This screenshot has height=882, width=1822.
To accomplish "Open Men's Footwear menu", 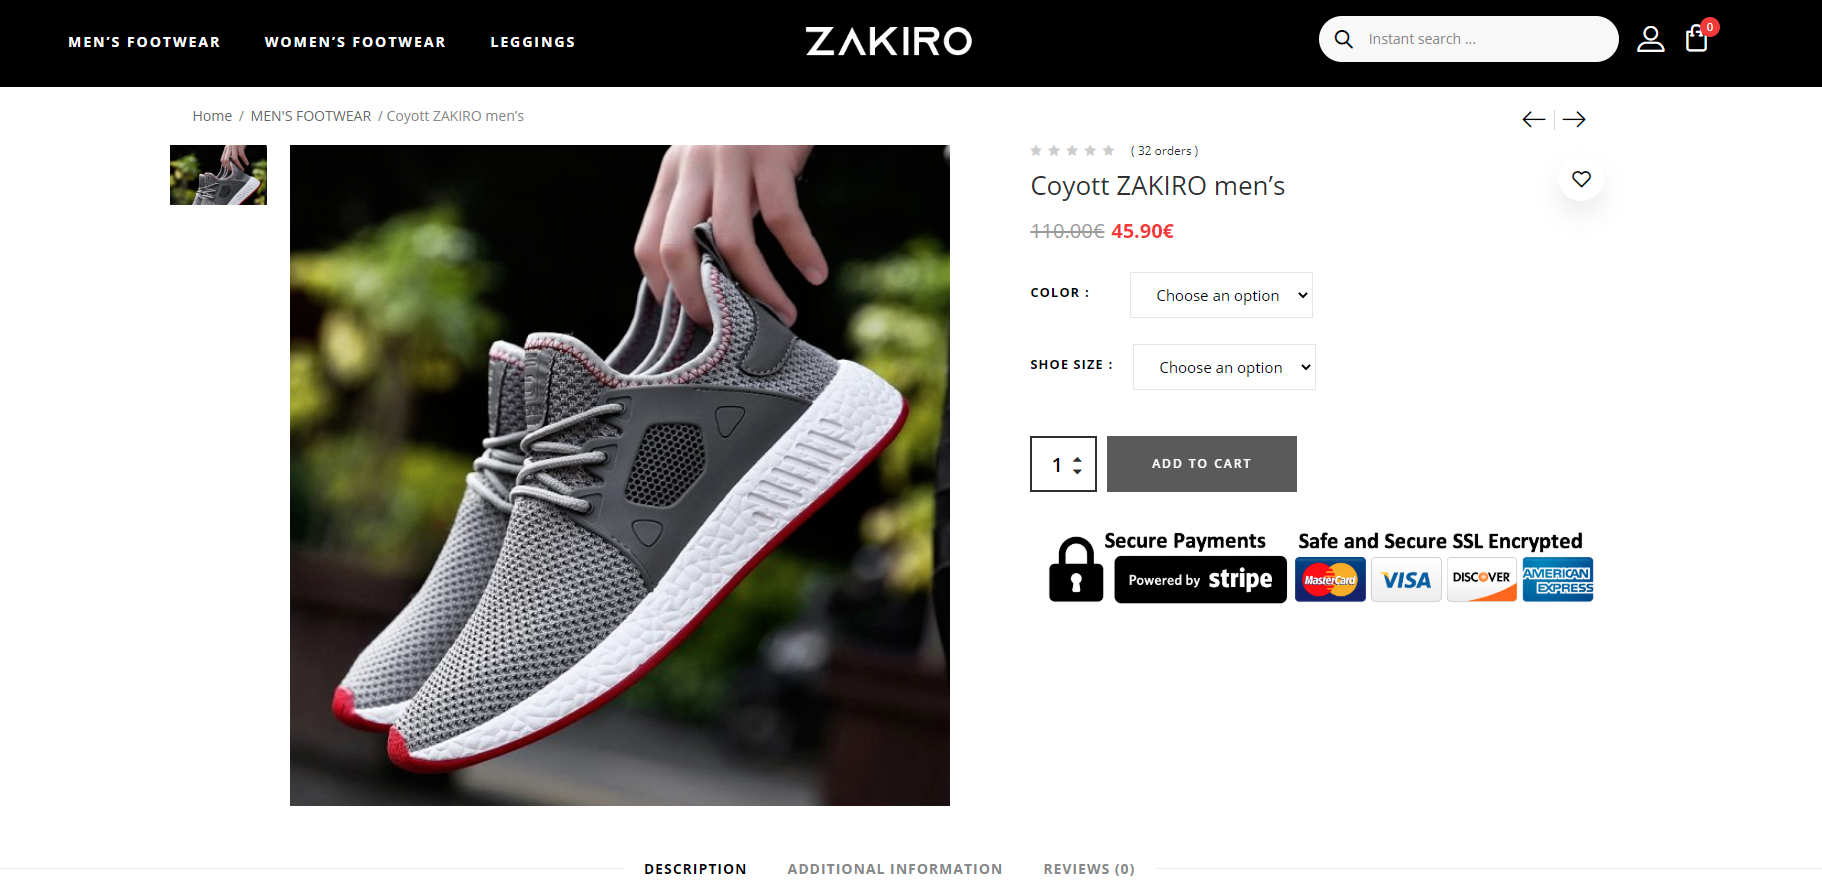I will click(x=144, y=42).
